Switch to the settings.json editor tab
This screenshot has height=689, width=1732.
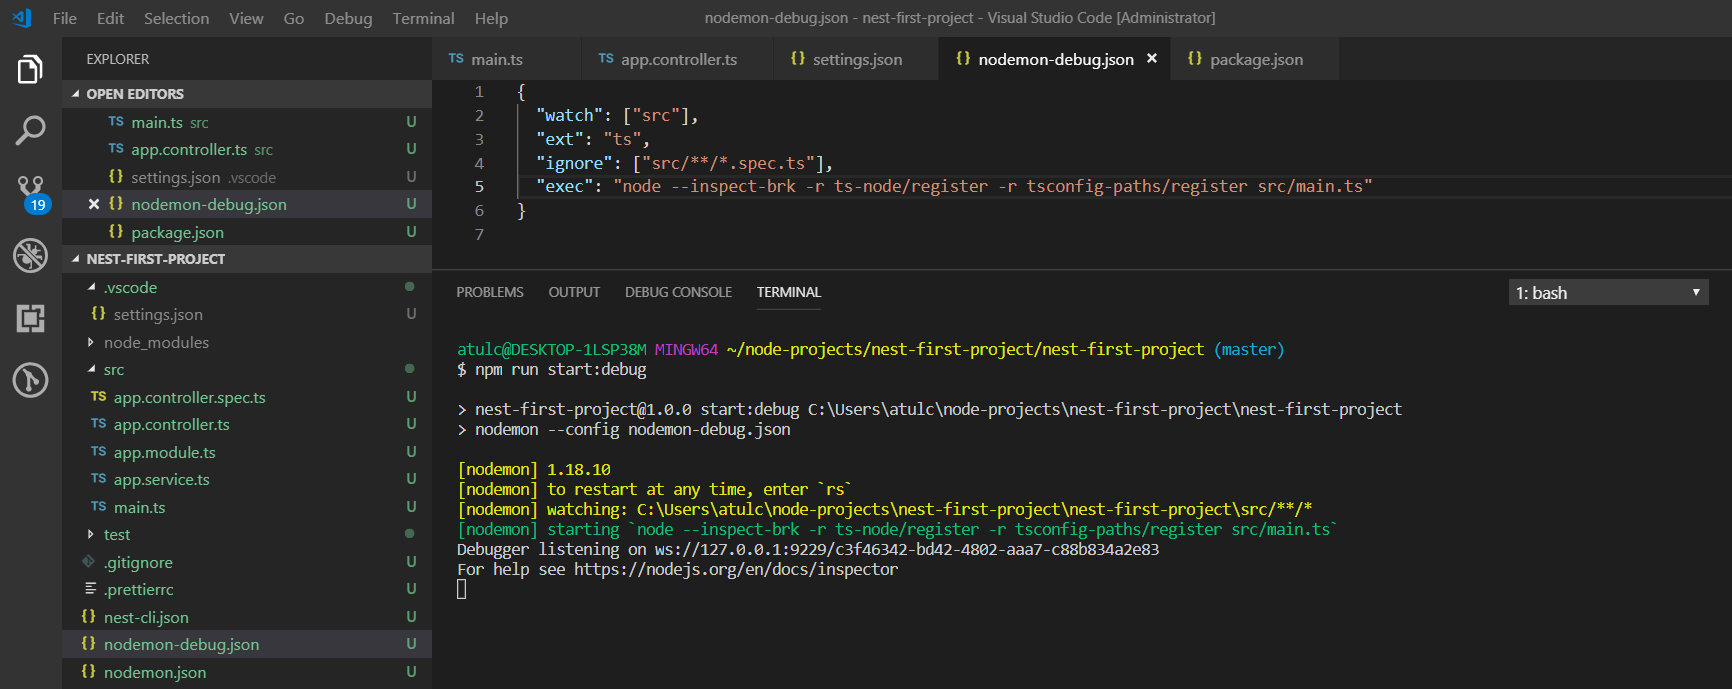[857, 59]
